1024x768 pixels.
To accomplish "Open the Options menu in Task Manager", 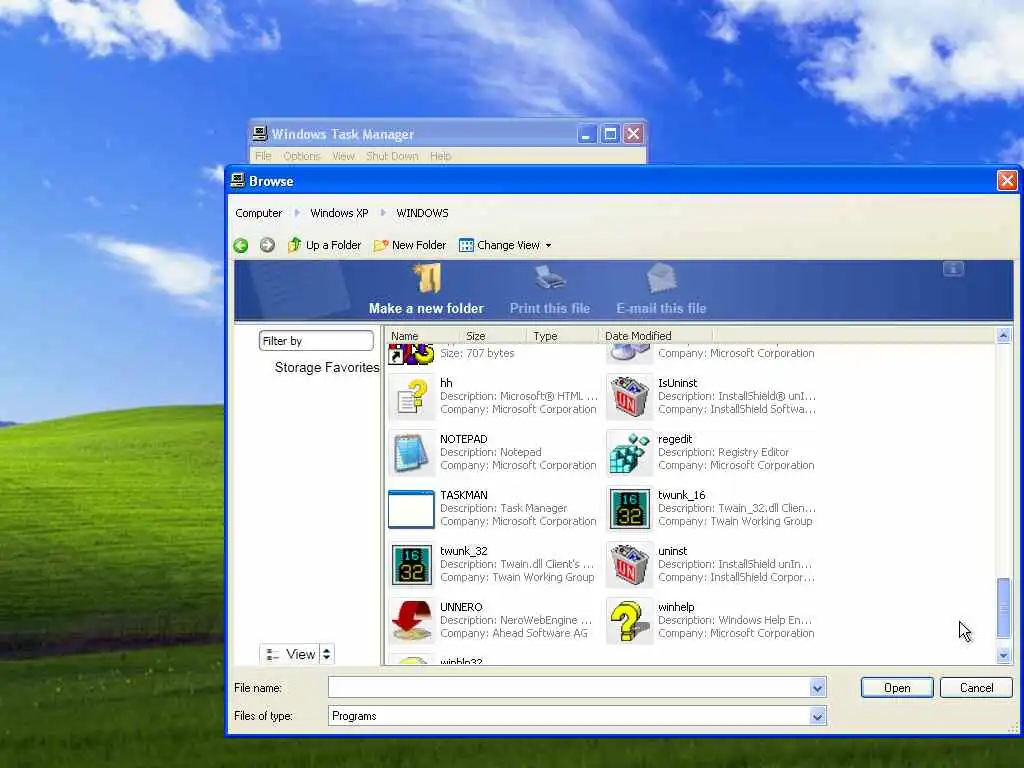I will 302,156.
